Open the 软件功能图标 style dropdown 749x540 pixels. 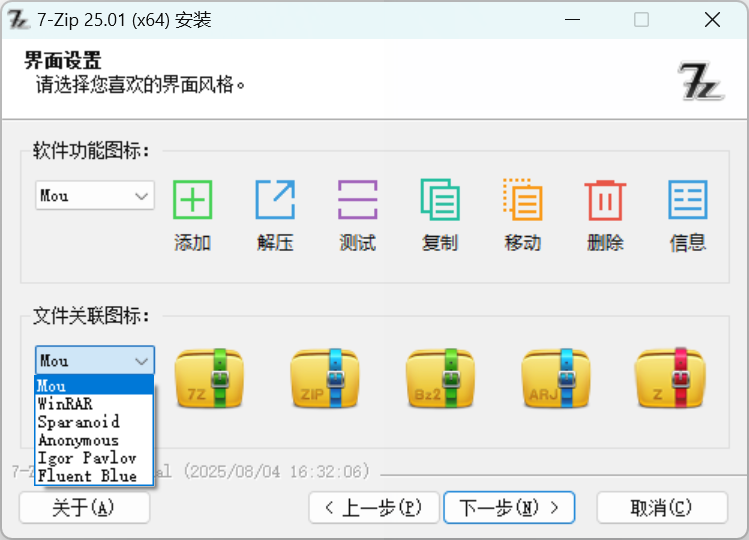pos(95,196)
